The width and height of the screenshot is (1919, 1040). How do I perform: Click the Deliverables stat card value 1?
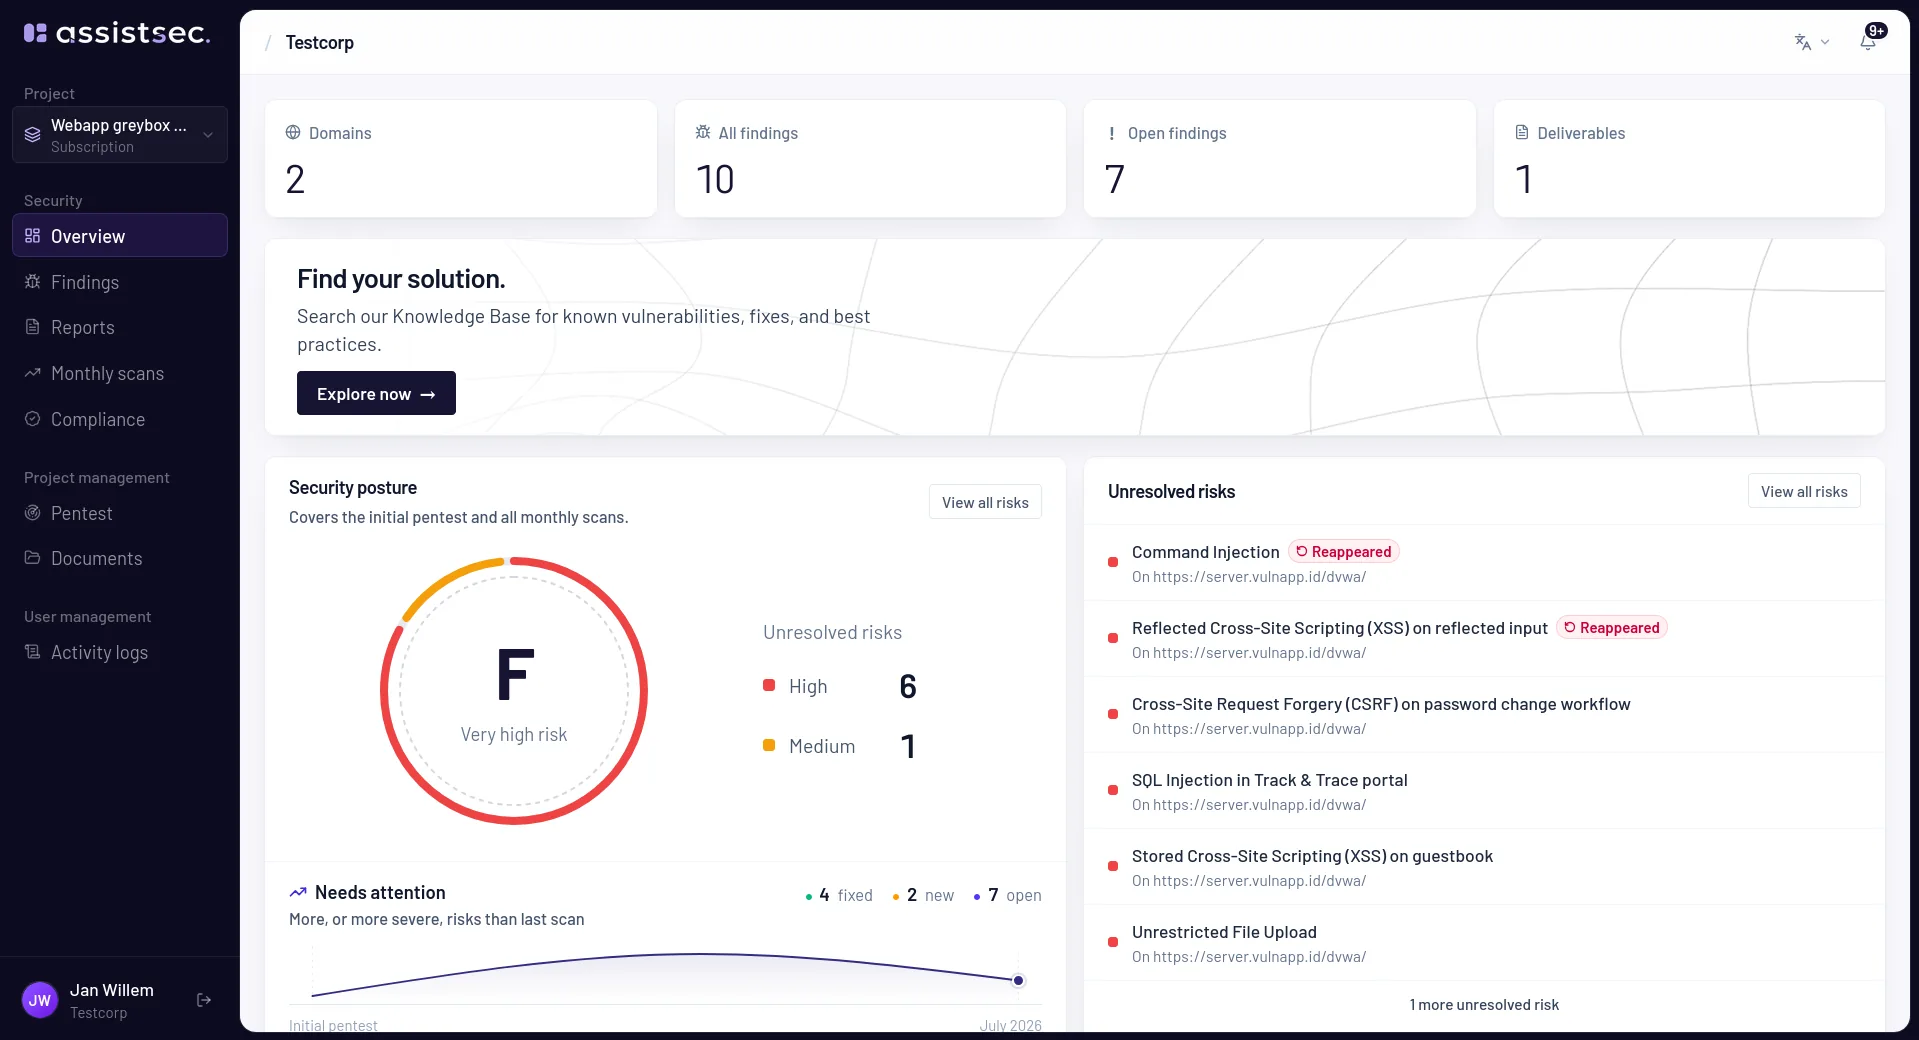[x=1524, y=180]
